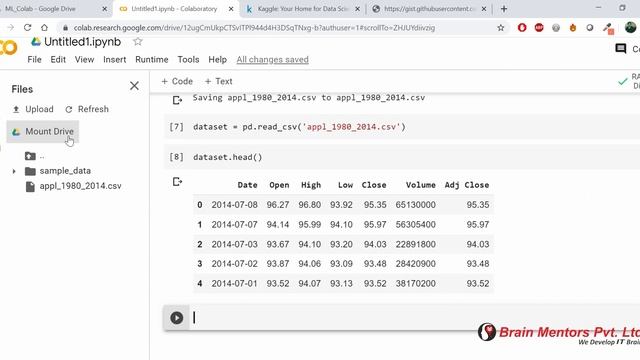Click the Upload files button

pyautogui.click(x=33, y=109)
